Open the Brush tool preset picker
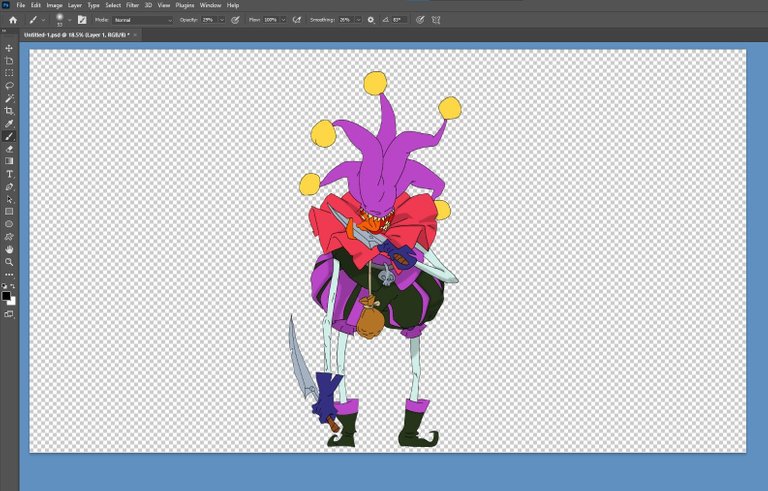The height and width of the screenshot is (491, 768). click(x=35, y=20)
